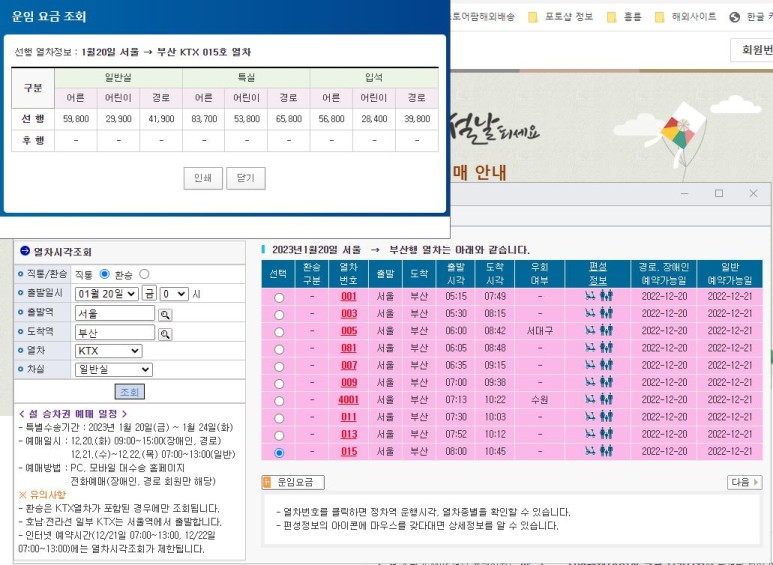
Task: Click the 수원 detour cell
Action: click(x=540, y=400)
